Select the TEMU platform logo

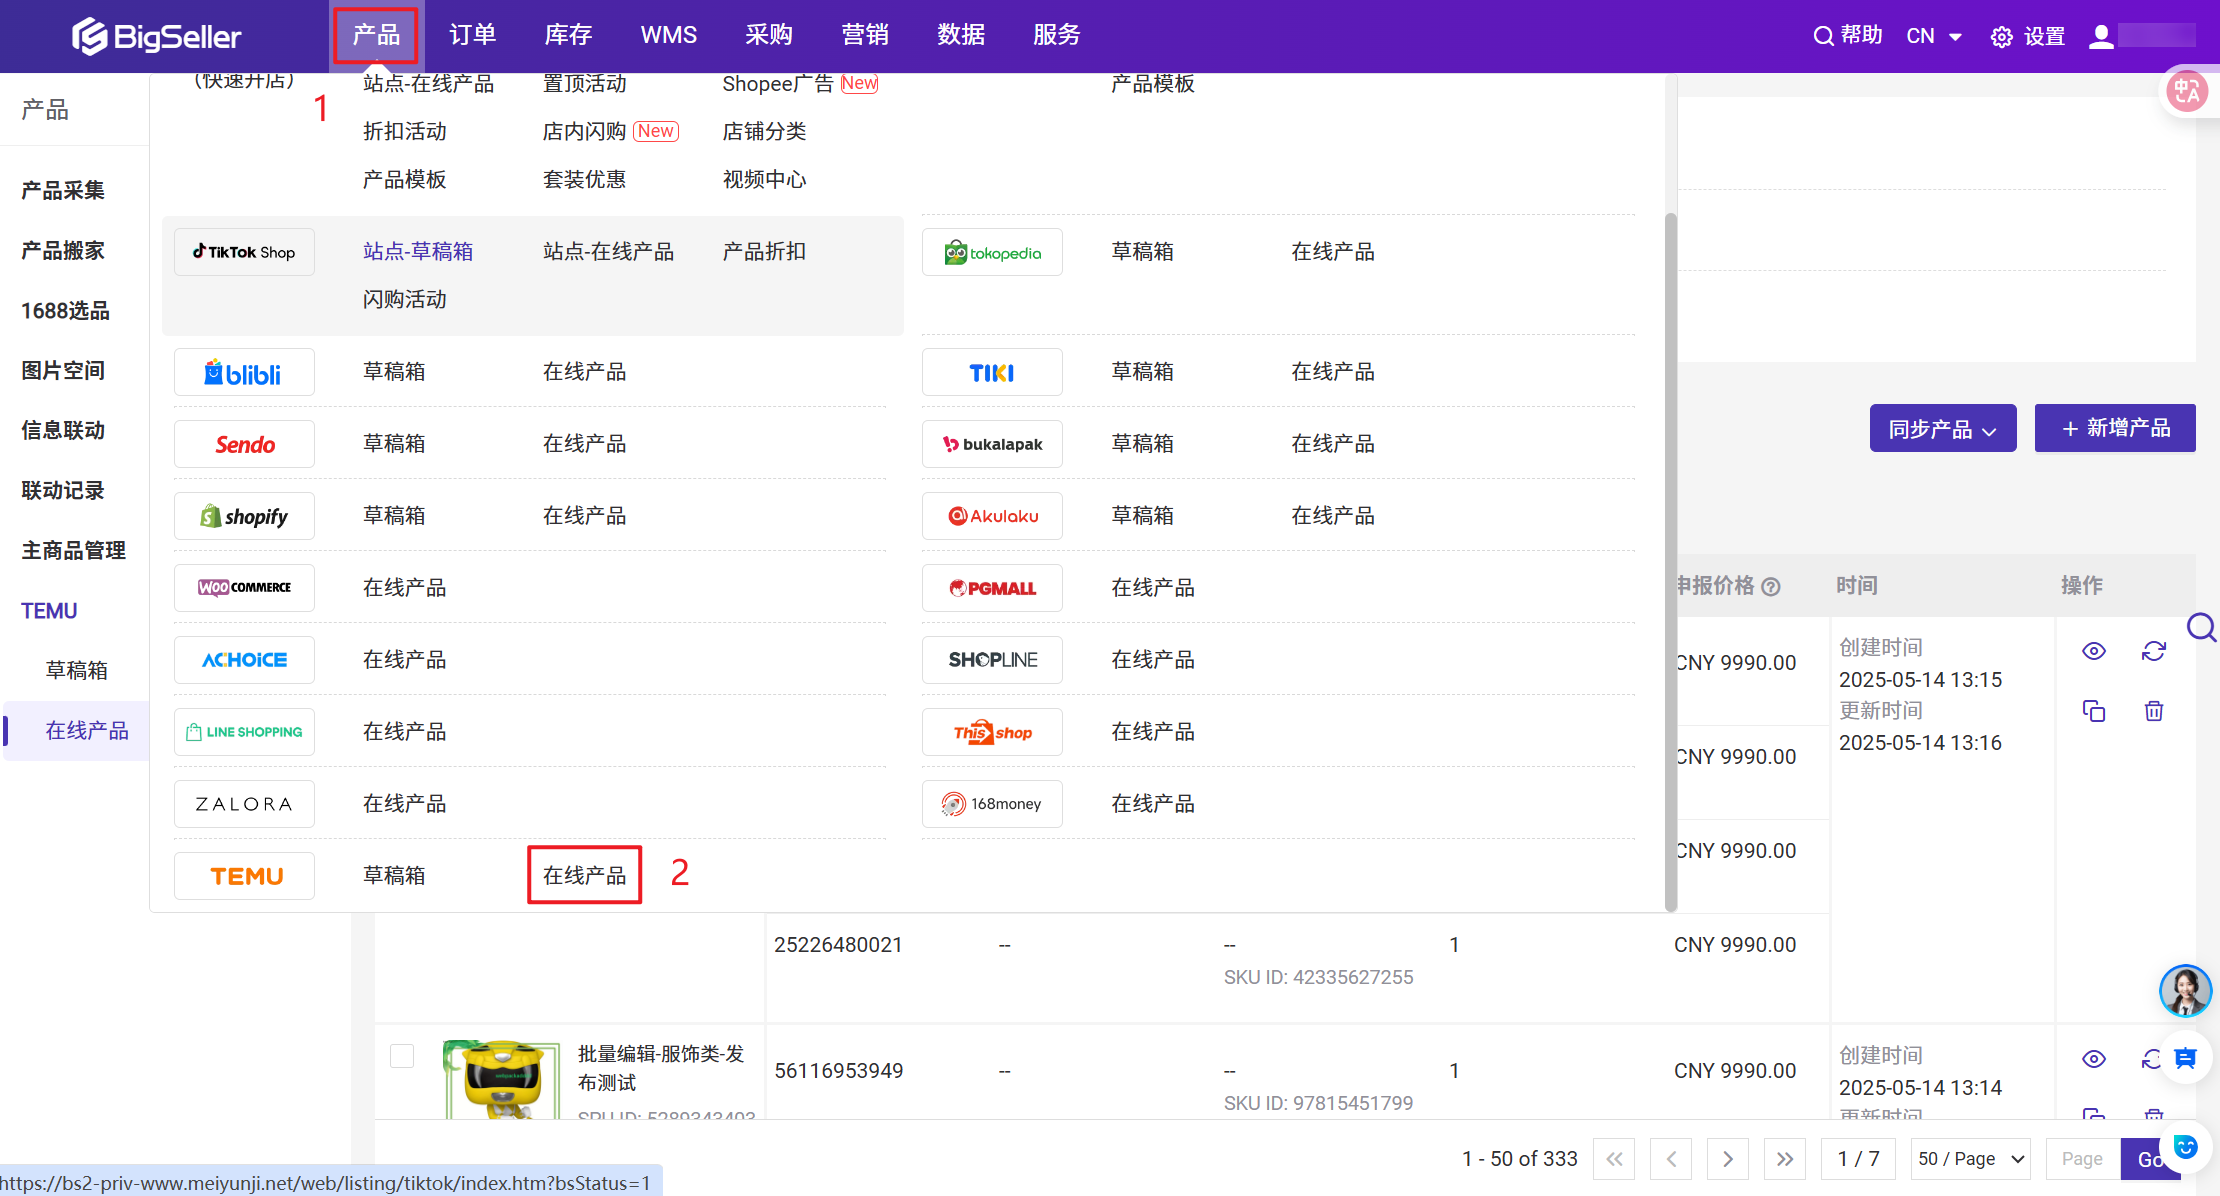(244, 876)
